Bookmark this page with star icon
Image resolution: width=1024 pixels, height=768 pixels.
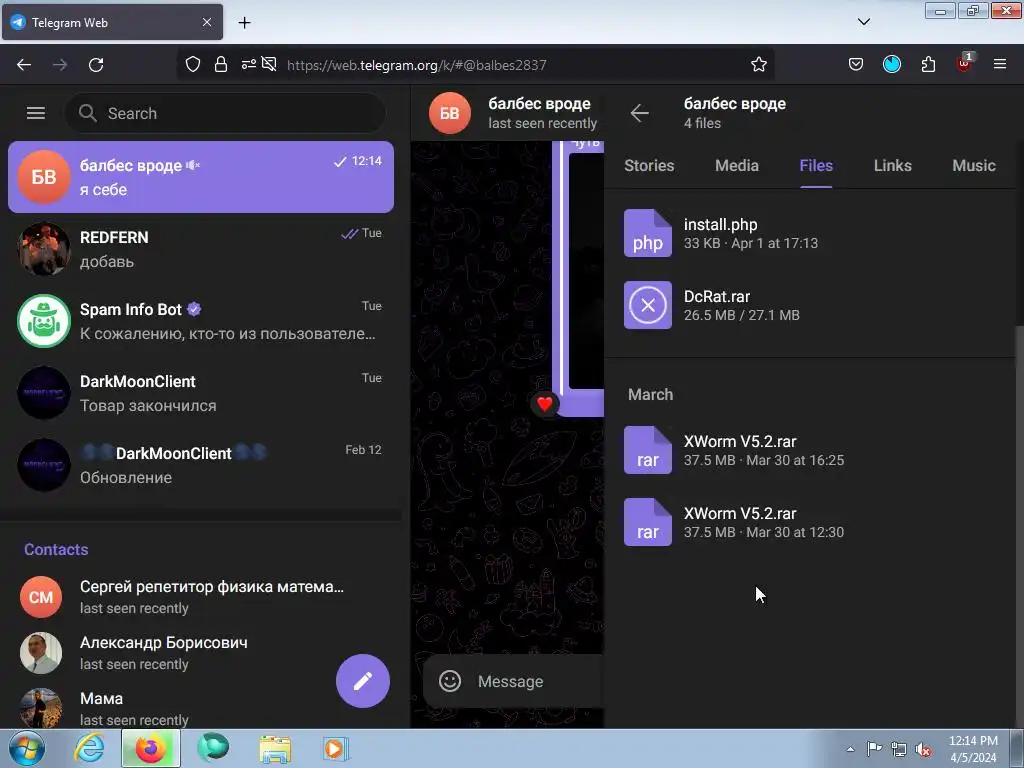[x=758, y=64]
